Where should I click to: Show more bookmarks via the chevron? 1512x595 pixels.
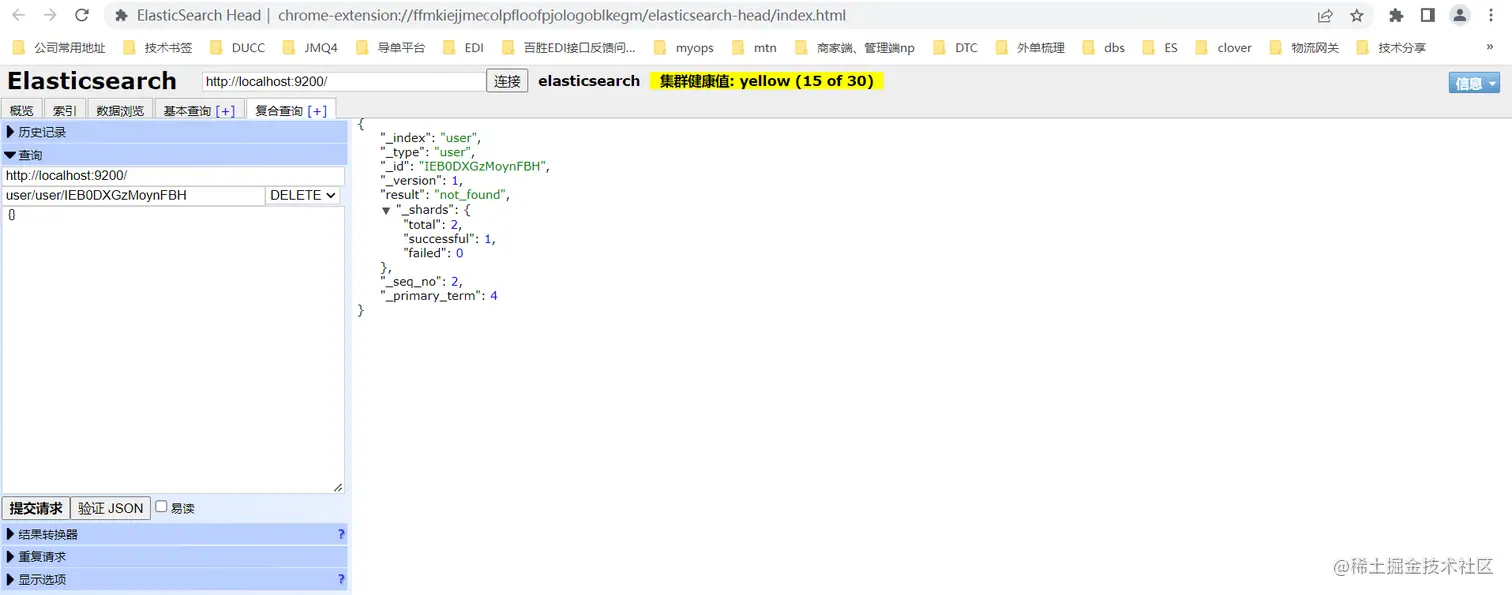pyautogui.click(x=1490, y=47)
